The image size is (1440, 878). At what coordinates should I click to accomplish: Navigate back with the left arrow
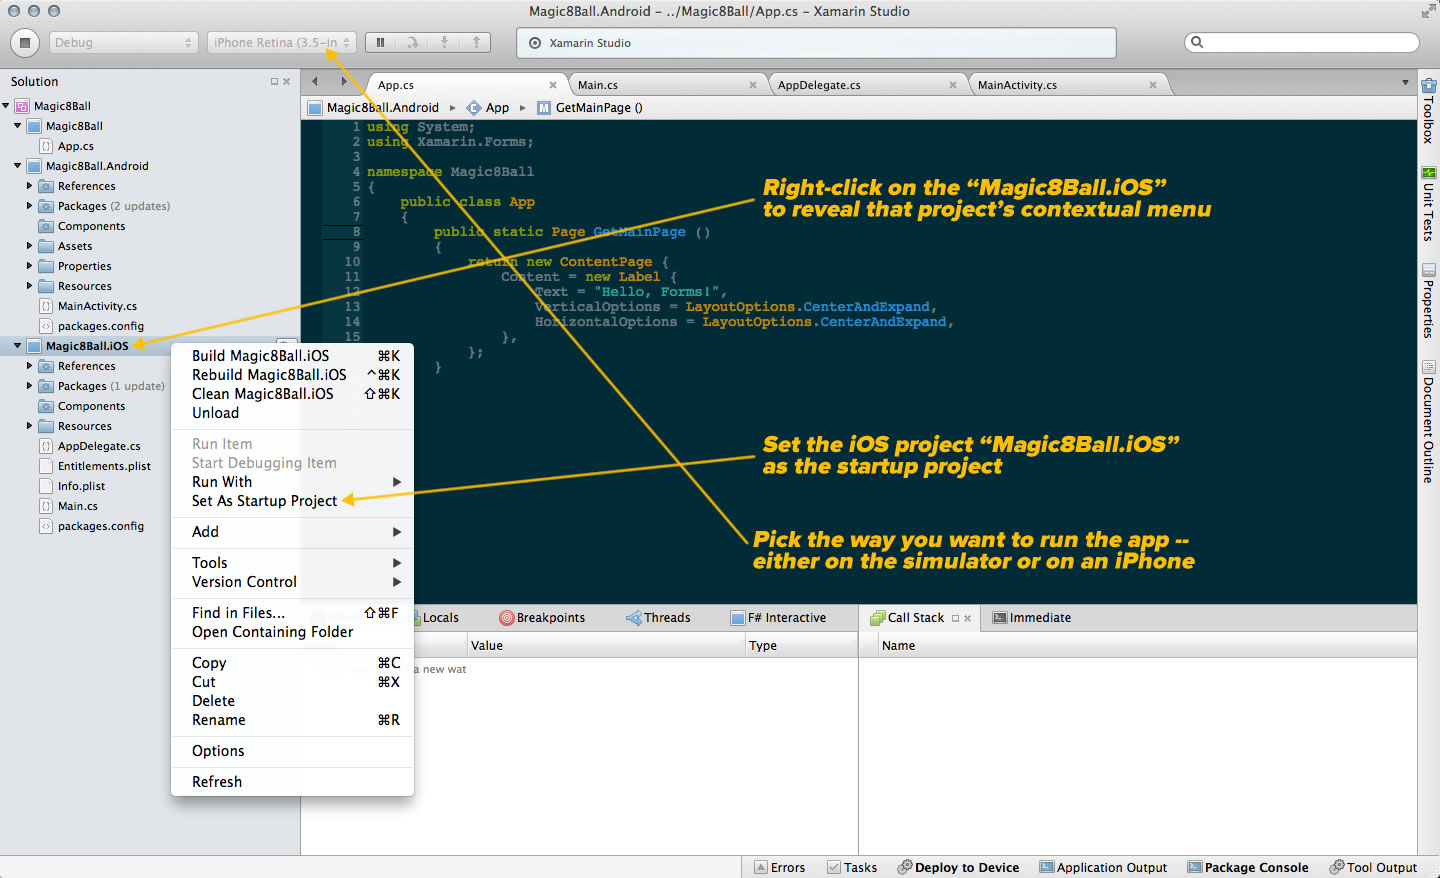(x=315, y=82)
